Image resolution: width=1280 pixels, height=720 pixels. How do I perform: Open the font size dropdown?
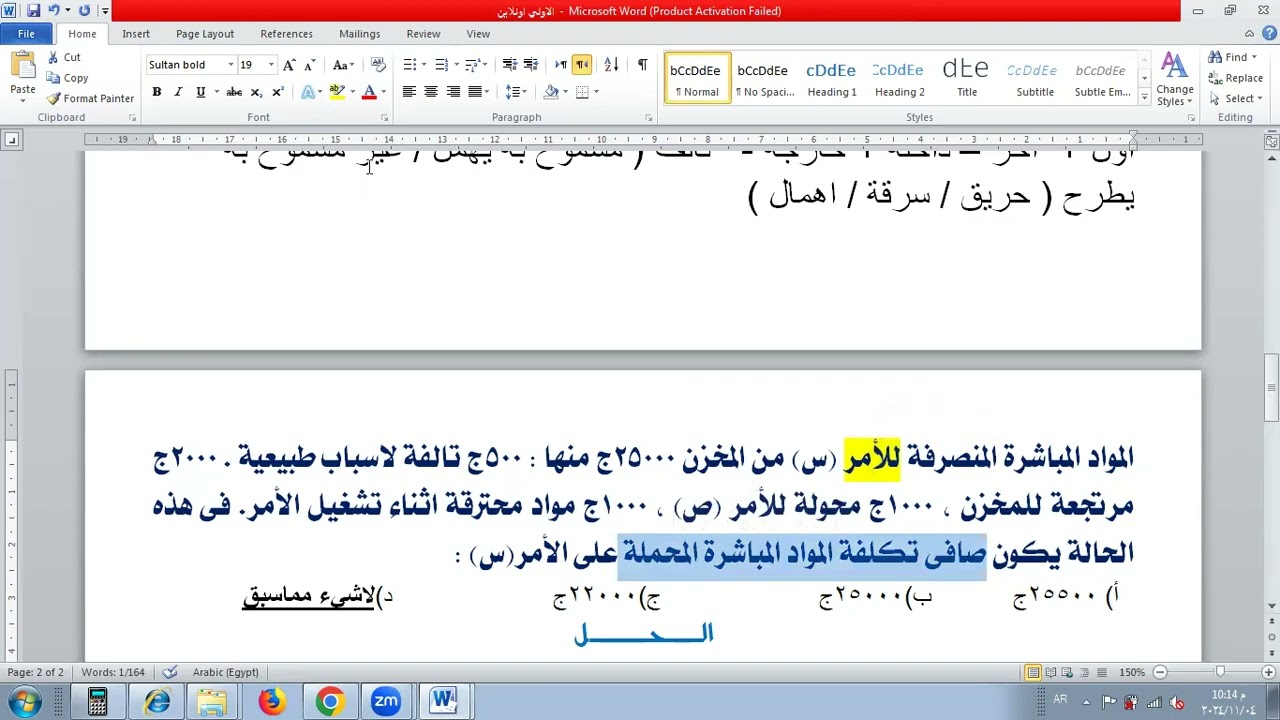click(x=270, y=65)
